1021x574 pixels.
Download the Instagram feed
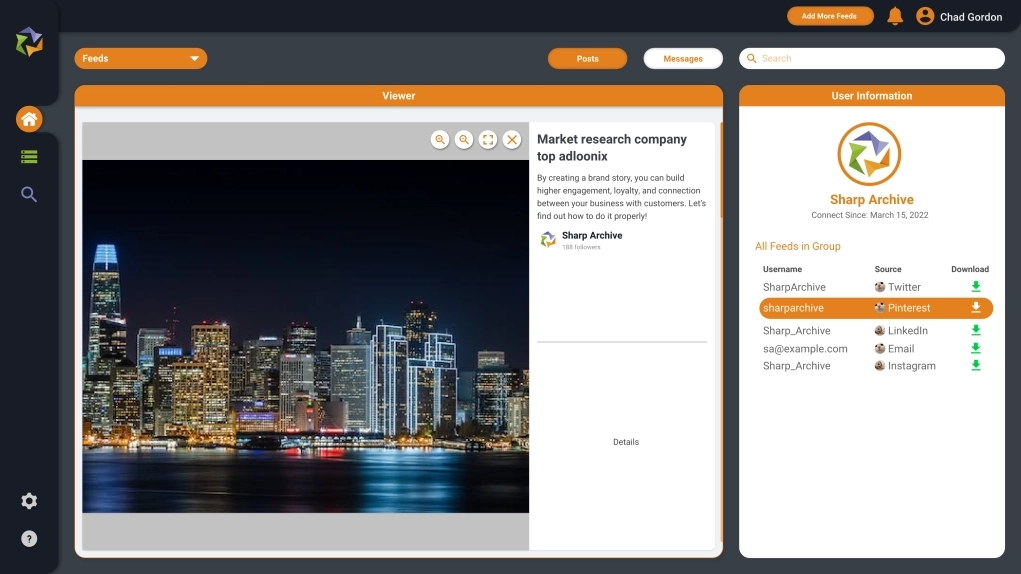pyautogui.click(x=976, y=366)
